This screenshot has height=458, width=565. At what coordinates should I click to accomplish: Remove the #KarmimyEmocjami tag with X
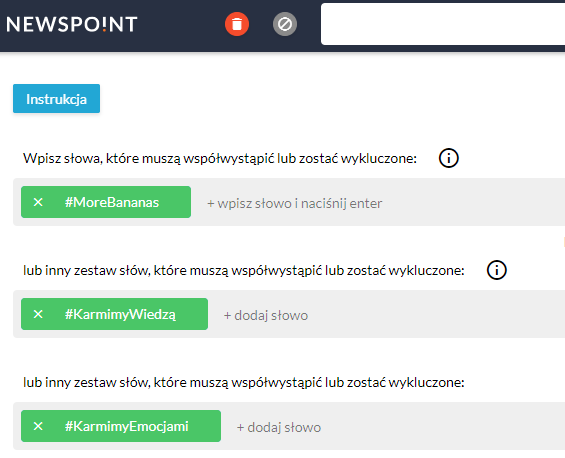38,426
